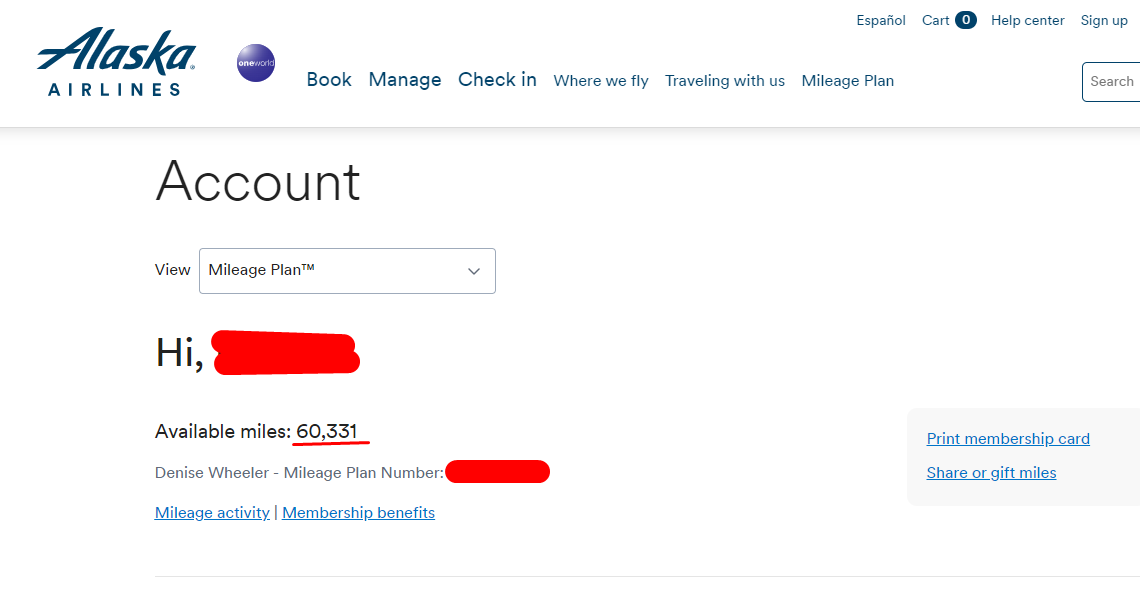The width and height of the screenshot is (1140, 591).
Task: Open Where we fly menu
Action: 601,81
